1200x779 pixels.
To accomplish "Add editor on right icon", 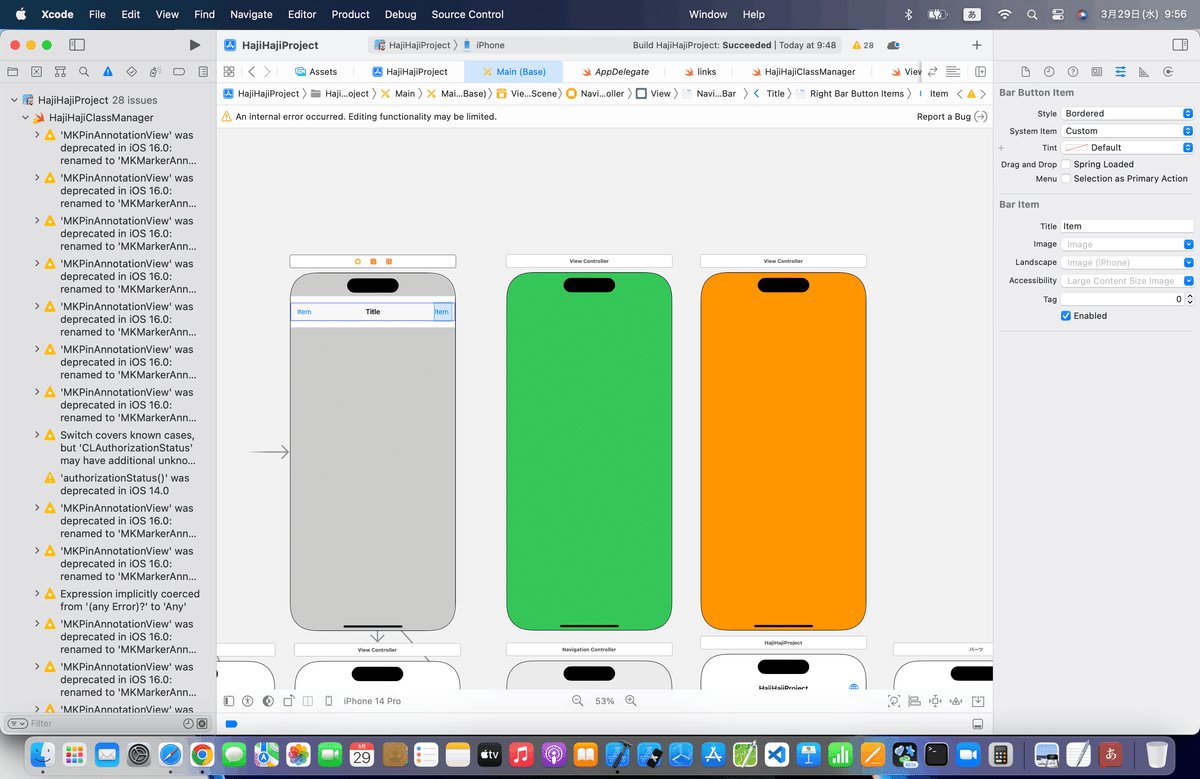I will (x=981, y=72).
